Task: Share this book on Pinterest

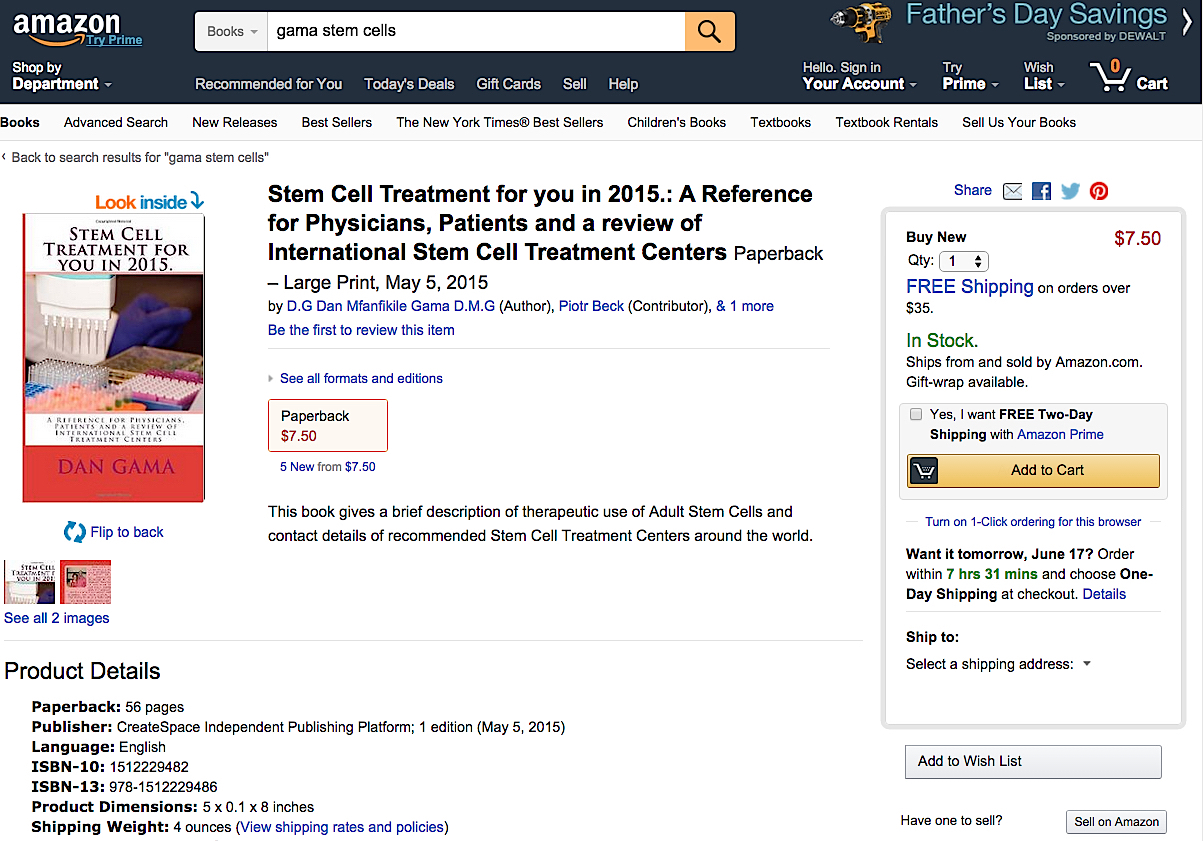Action: [x=1099, y=191]
